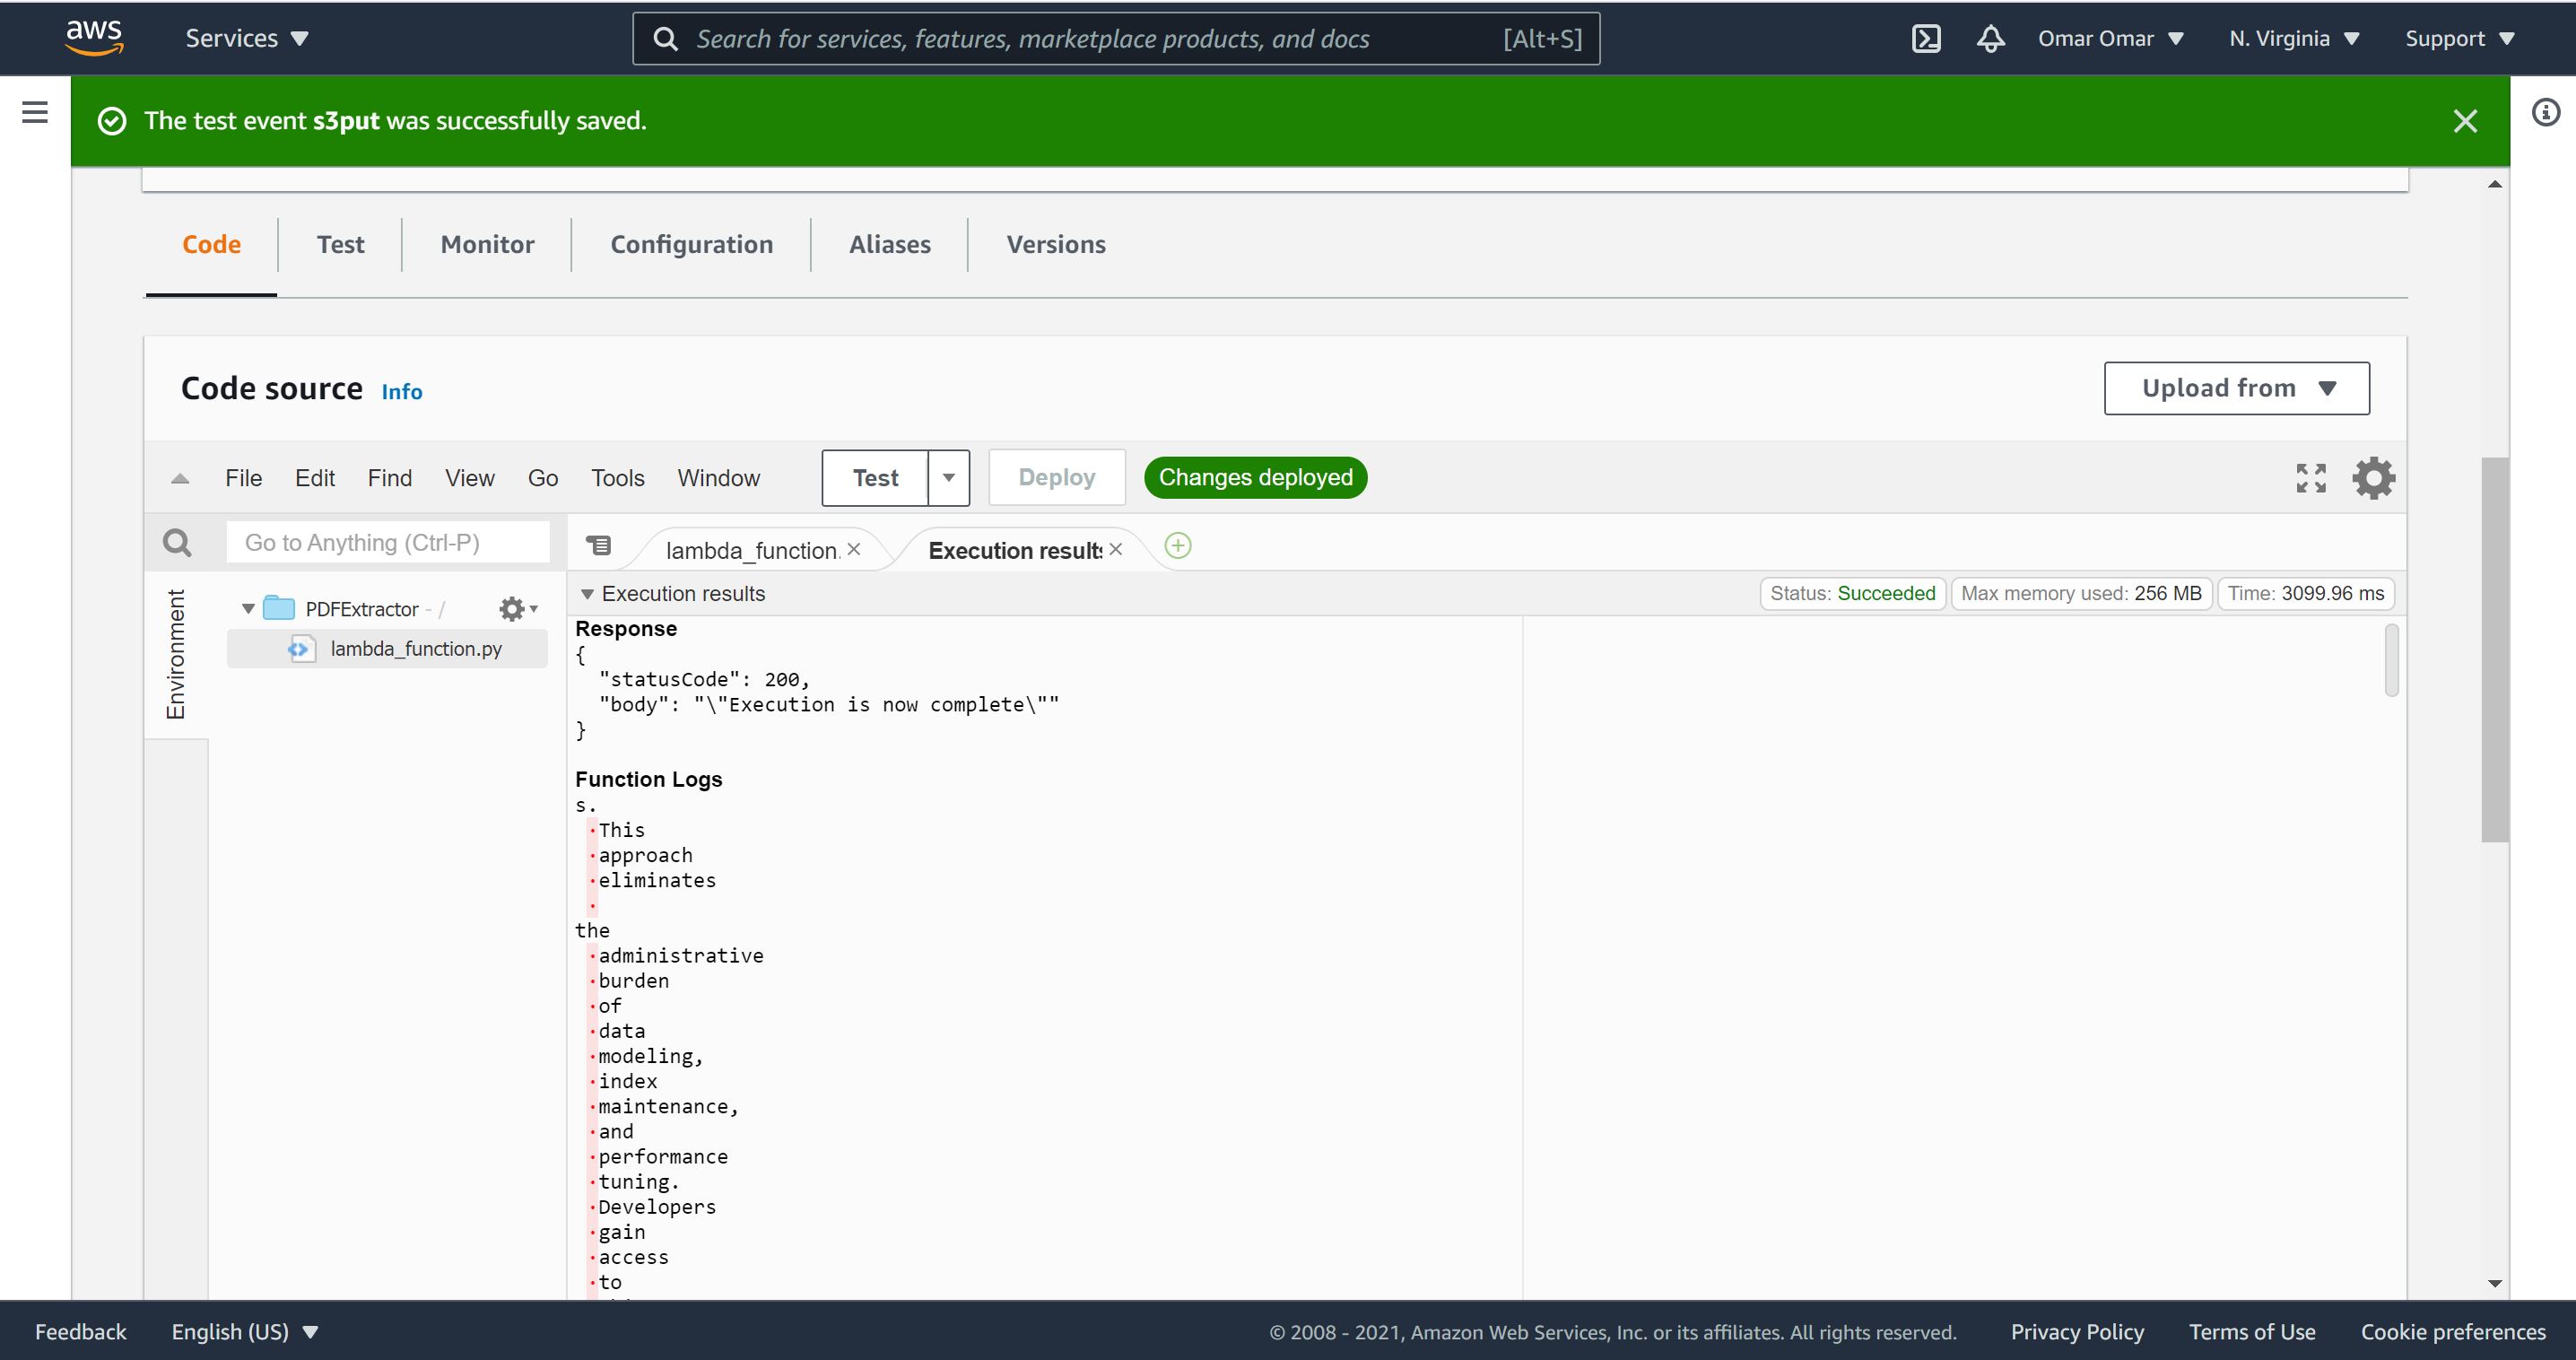Open the navigation hamburger menu
Viewport: 2576px width, 1360px height.
pyautogui.click(x=34, y=112)
